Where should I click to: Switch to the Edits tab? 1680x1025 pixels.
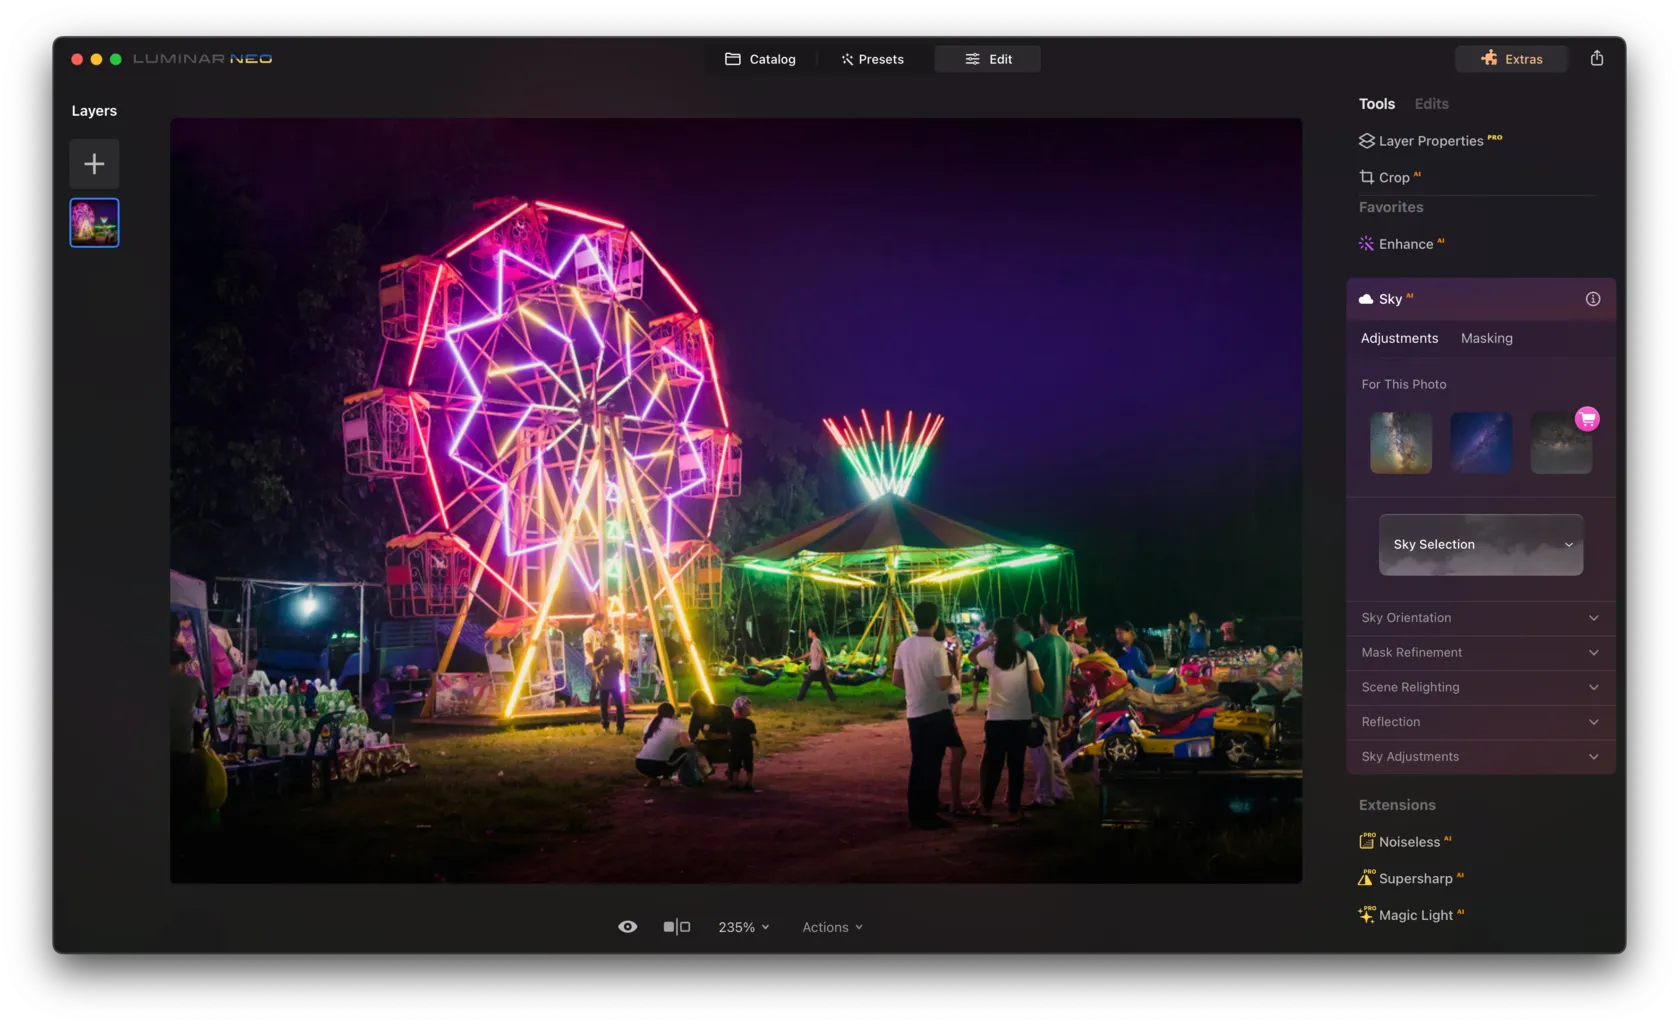1431,104
